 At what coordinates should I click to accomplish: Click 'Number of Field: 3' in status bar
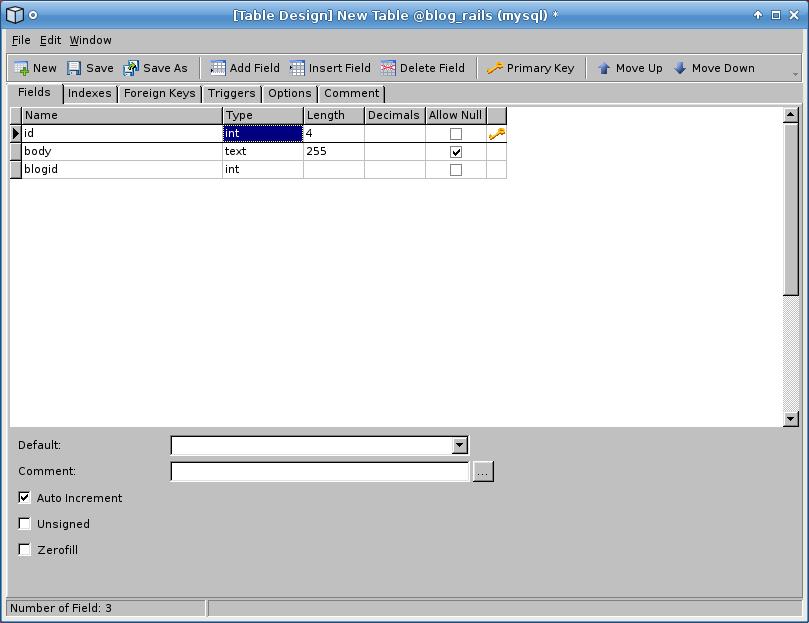coord(61,608)
